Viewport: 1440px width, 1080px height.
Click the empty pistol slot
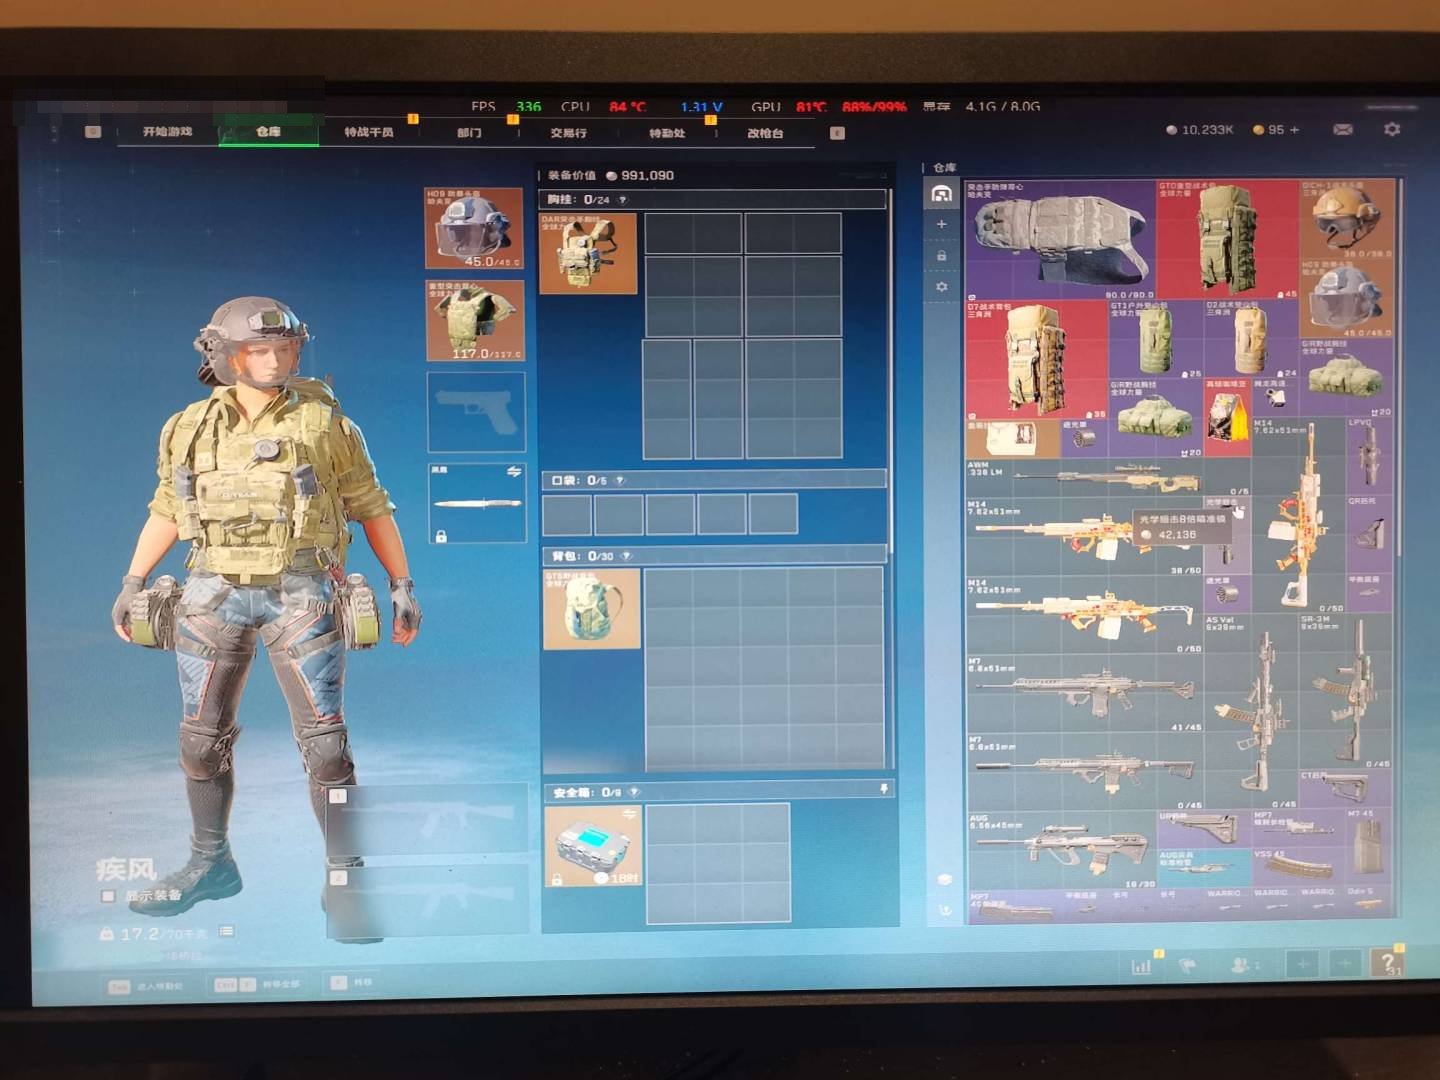coord(476,412)
